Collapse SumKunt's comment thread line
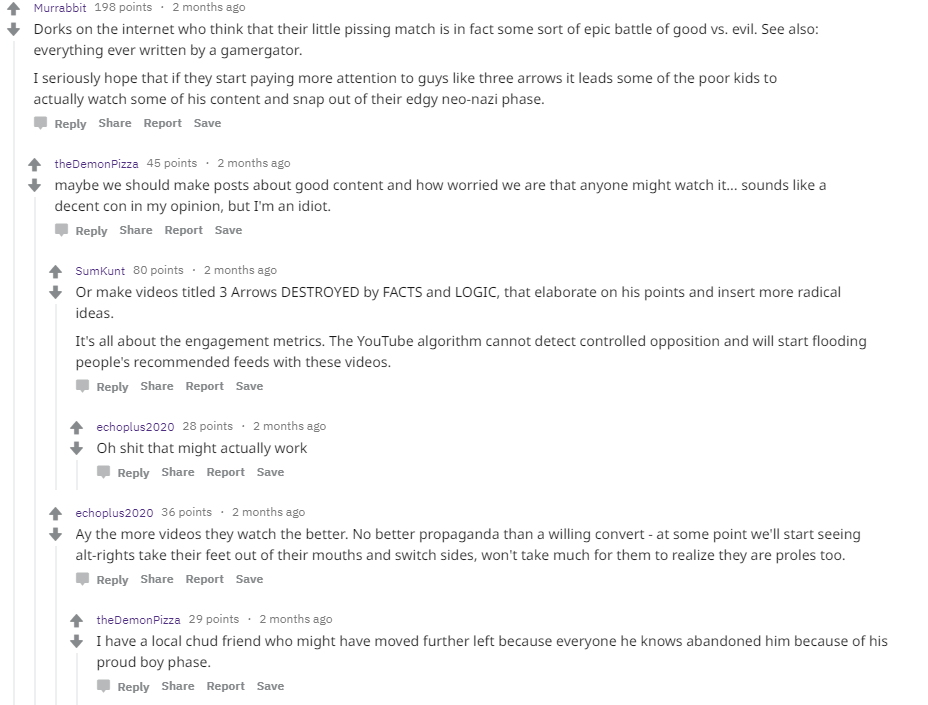The width and height of the screenshot is (928, 705). 56,397
